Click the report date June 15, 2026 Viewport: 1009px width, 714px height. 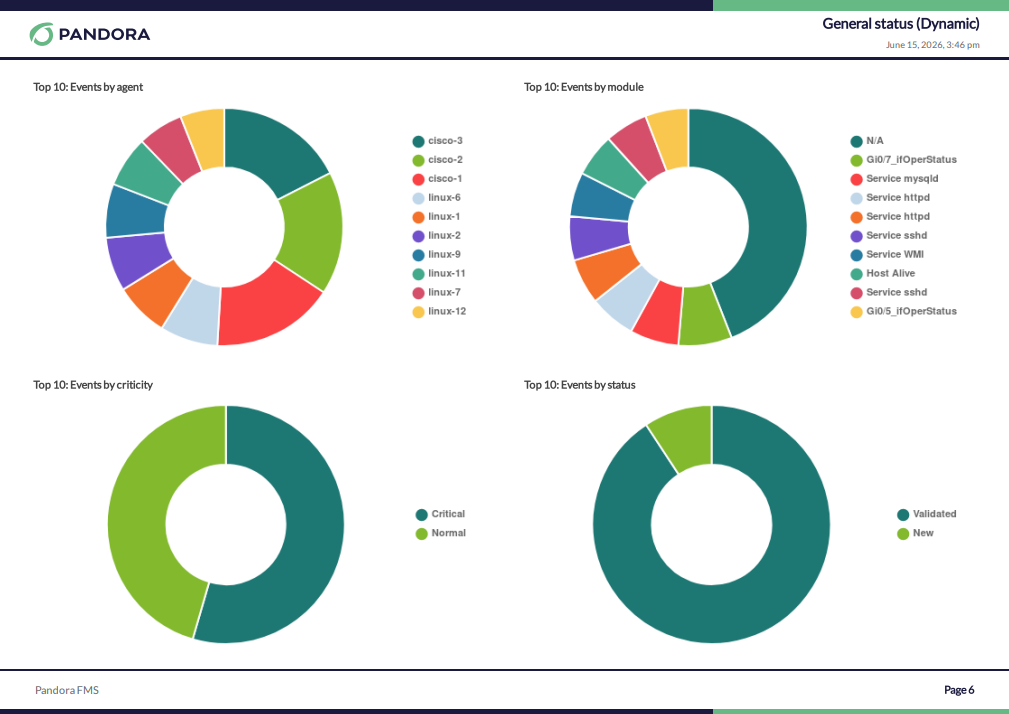932,45
